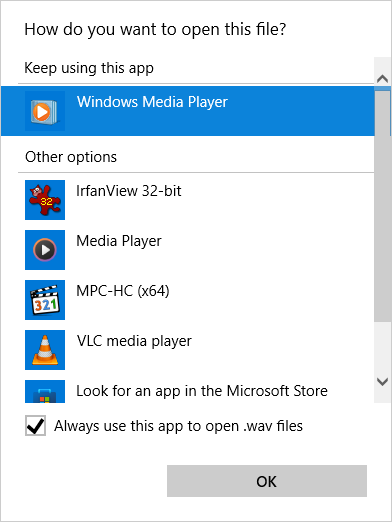This screenshot has width=392, height=522.
Task: Click the empty scrollbar track below the thumb
Action: tap(382, 347)
